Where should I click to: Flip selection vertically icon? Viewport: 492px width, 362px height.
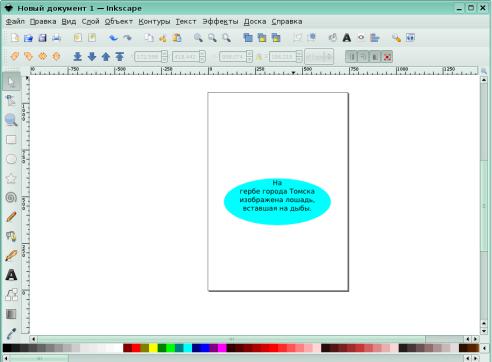coord(56,56)
